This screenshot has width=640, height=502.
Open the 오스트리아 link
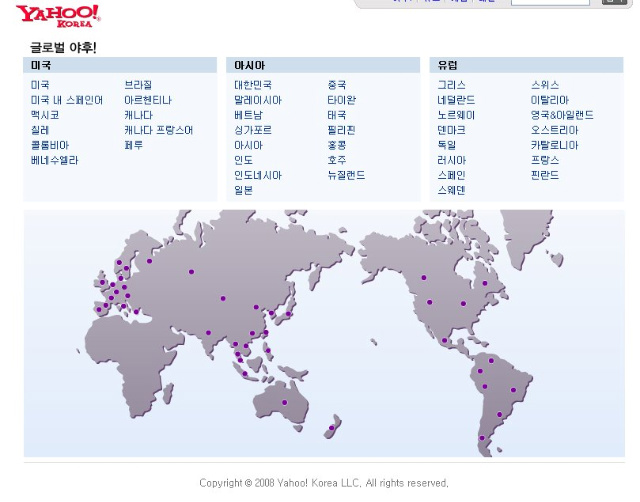click(x=554, y=130)
